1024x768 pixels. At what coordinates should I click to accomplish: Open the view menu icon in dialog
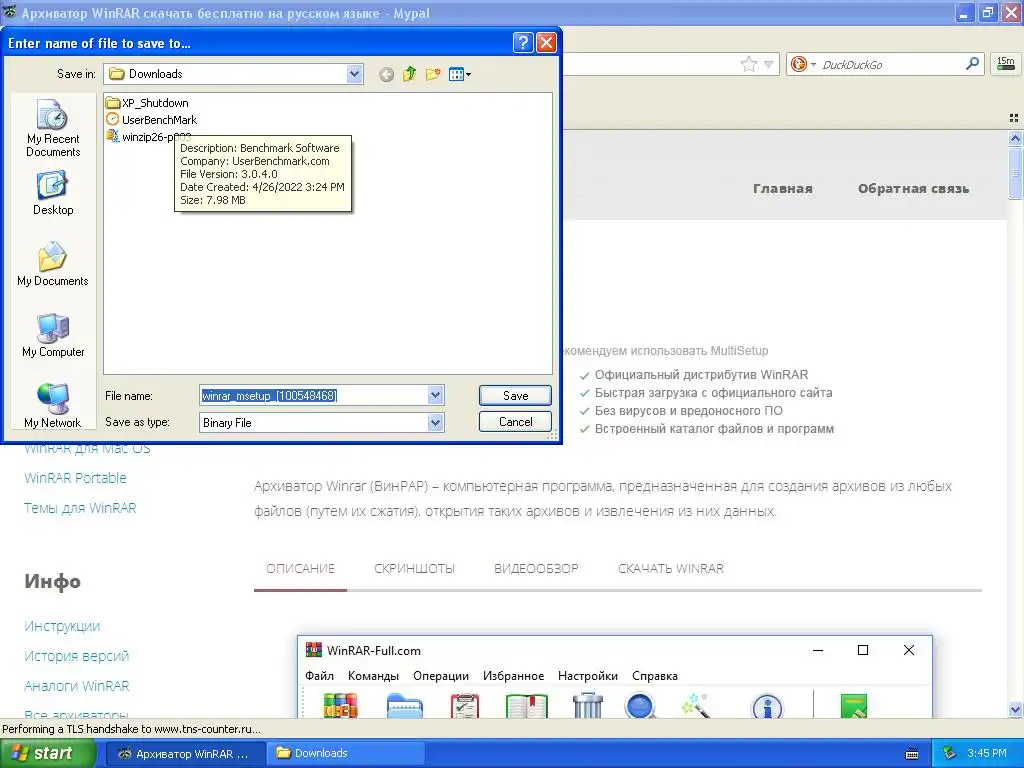click(x=460, y=74)
